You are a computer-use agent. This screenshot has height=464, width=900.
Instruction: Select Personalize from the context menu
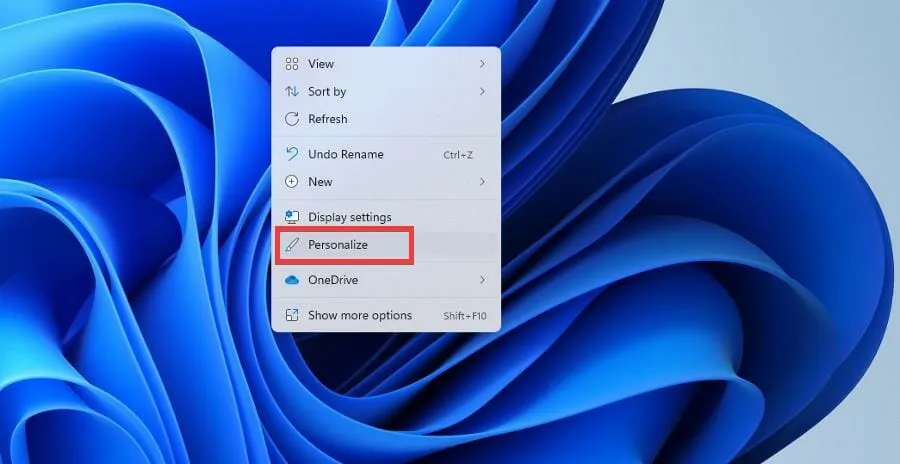click(338, 245)
